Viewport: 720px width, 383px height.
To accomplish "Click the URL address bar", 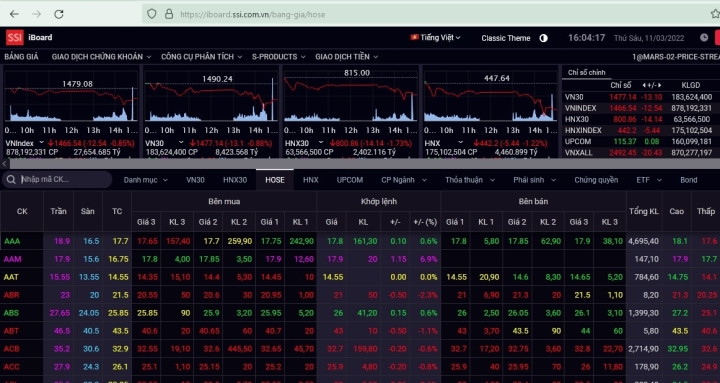I will coord(432,14).
